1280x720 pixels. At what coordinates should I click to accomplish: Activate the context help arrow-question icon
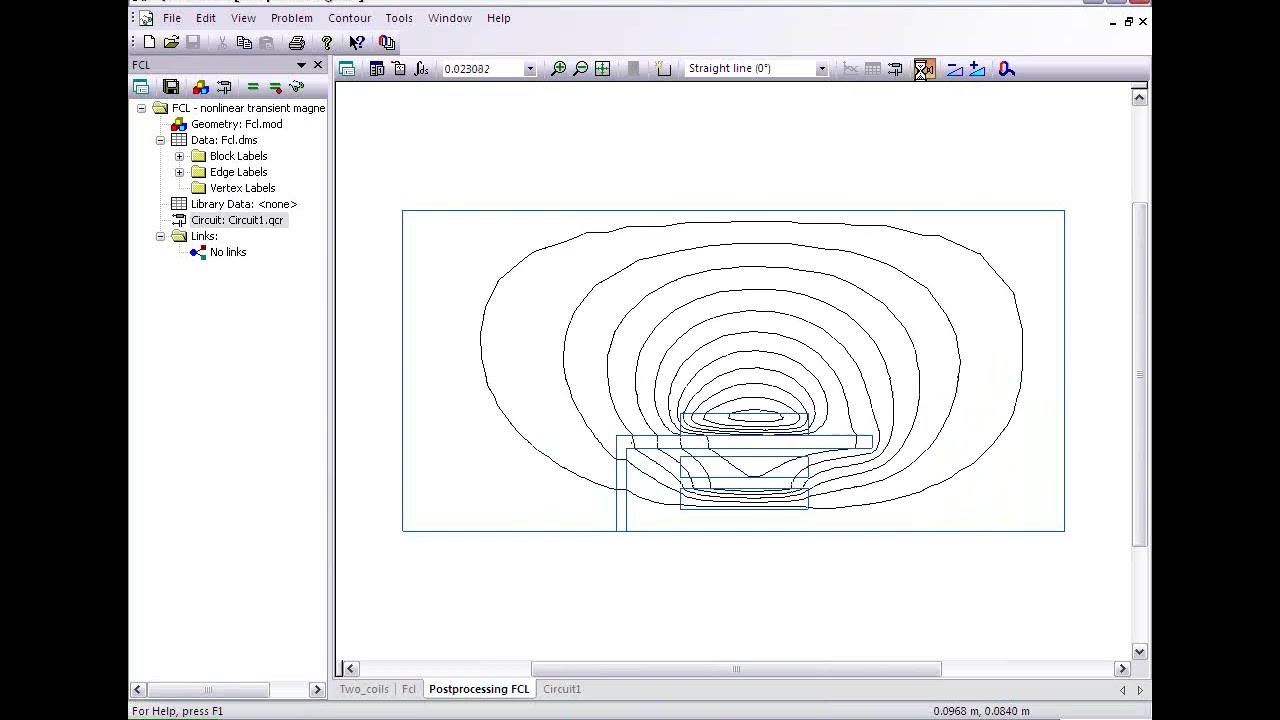pos(357,42)
